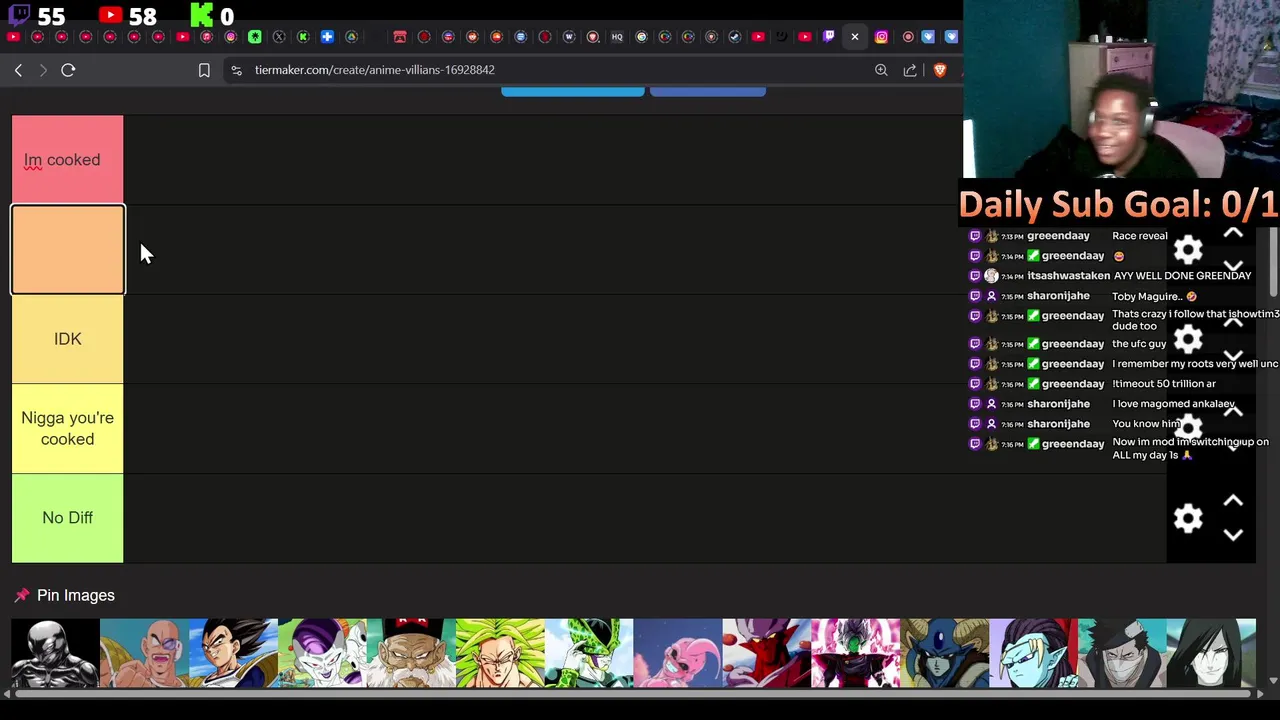
Task: Open the zoom magnifier in the address bar
Action: [881, 70]
